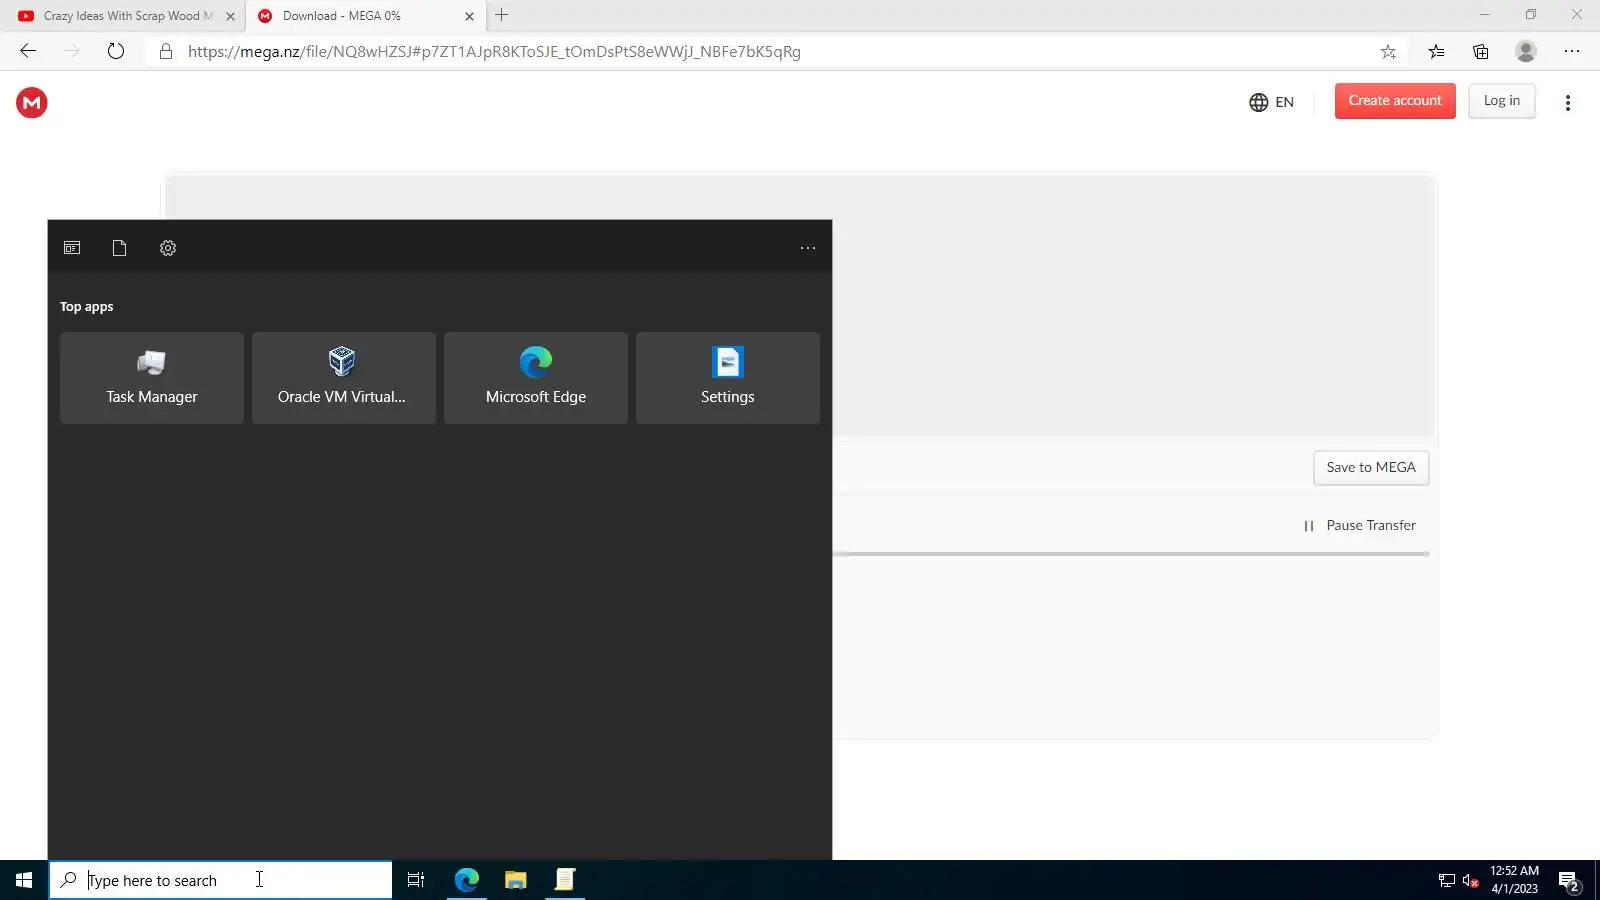The height and width of the screenshot is (900, 1600).
Task: Open the MEGA three-dot options menu
Action: (x=1567, y=103)
